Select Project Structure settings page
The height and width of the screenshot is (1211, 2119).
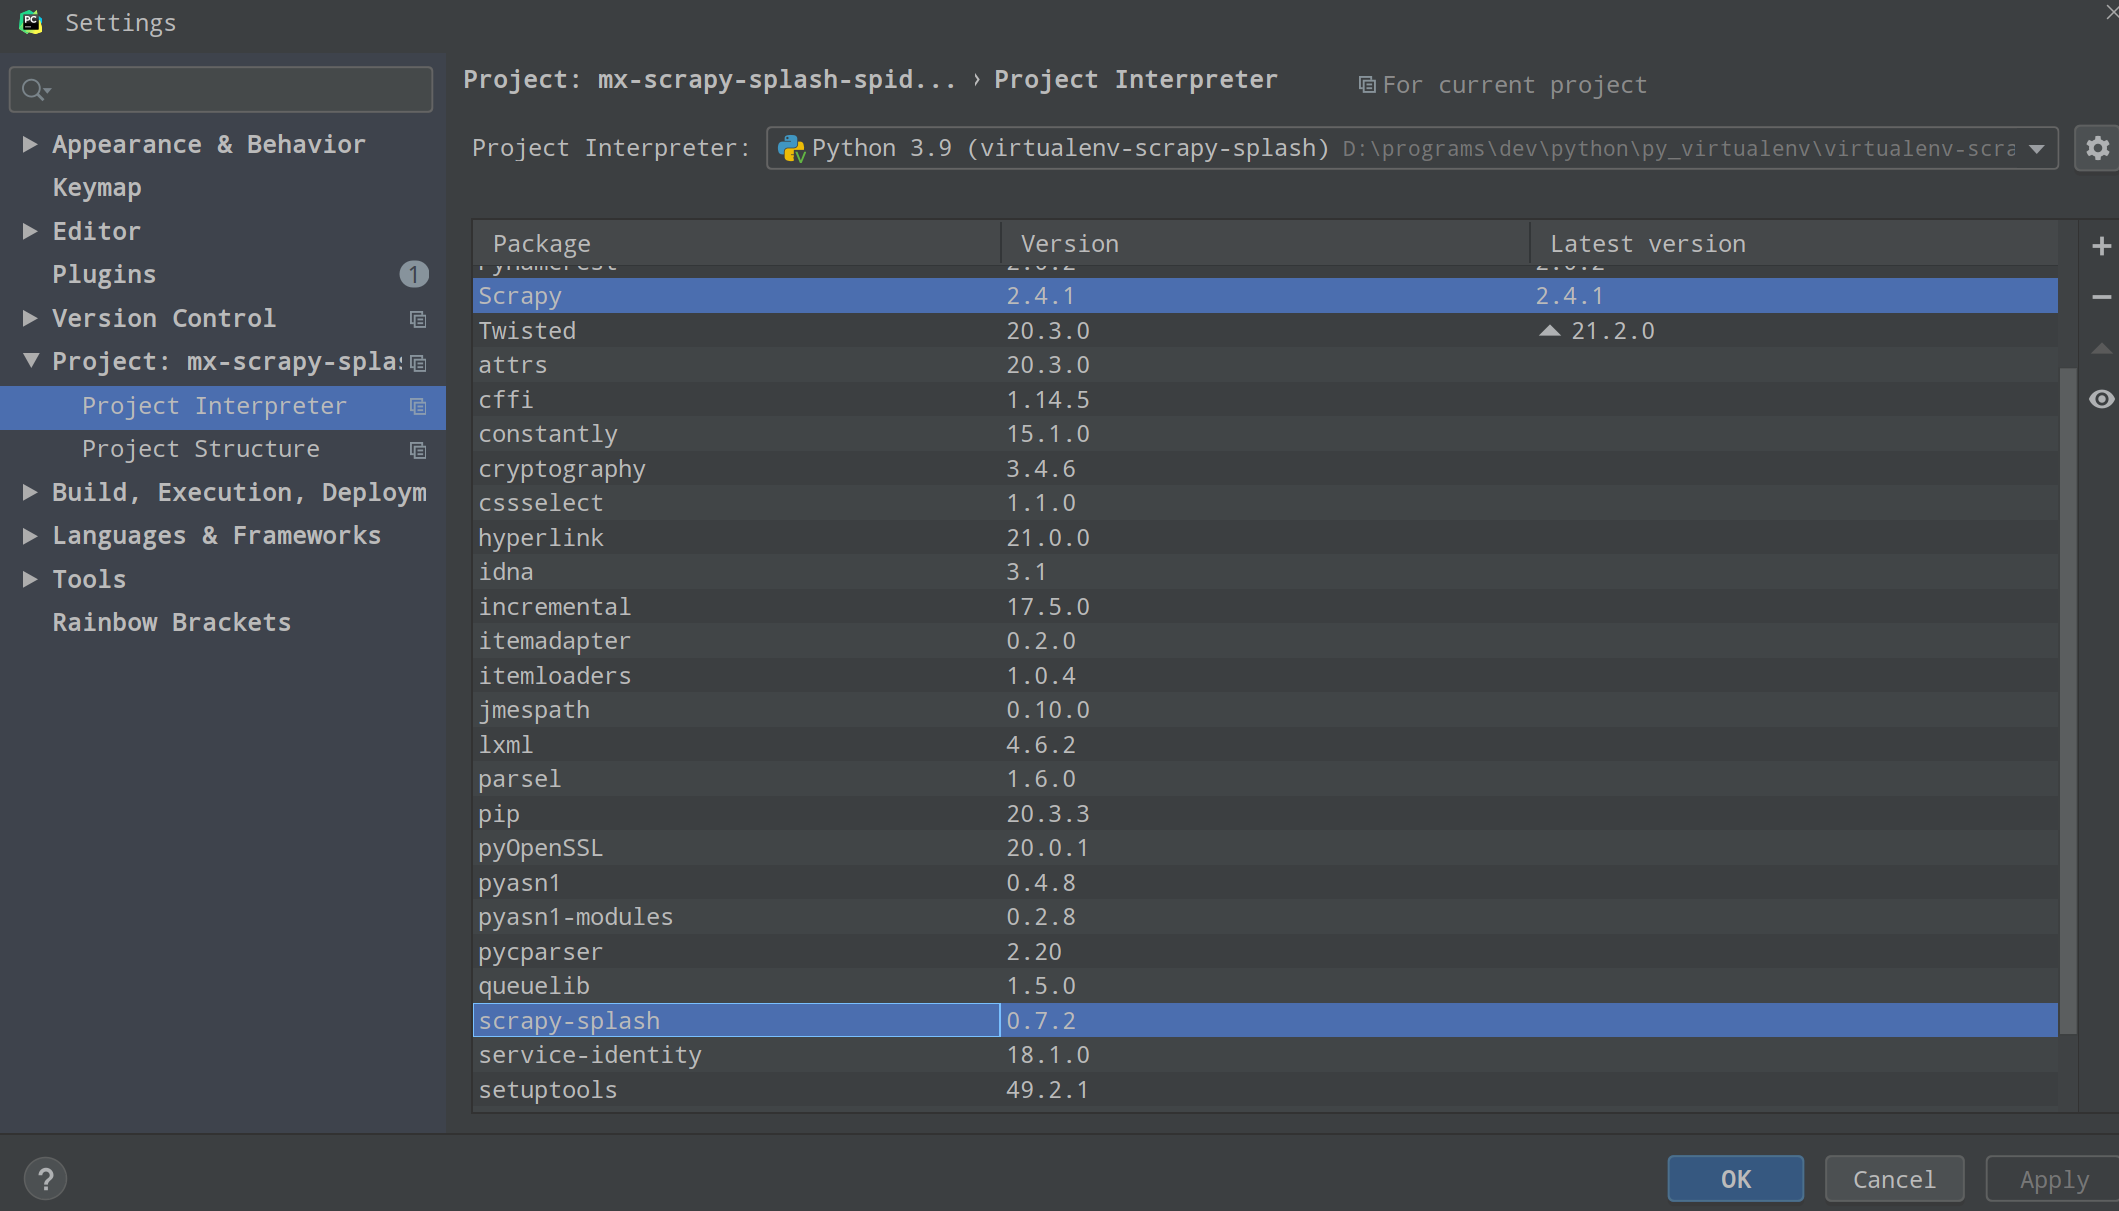pyautogui.click(x=200, y=449)
